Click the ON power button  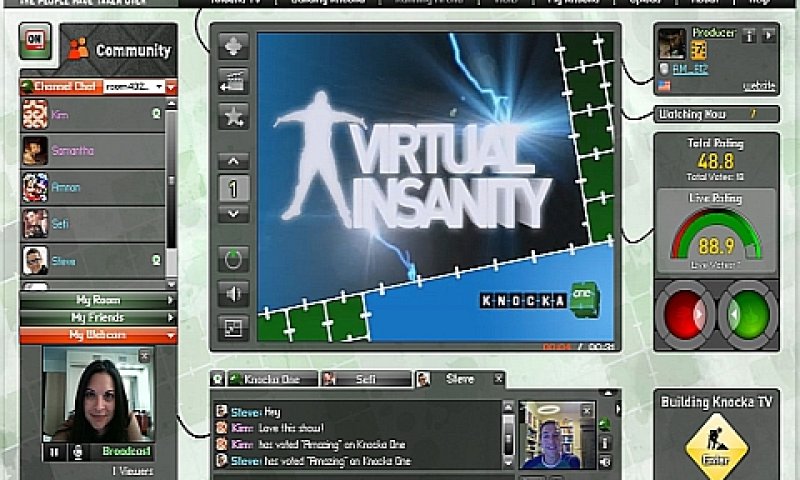pyautogui.click(x=35, y=40)
